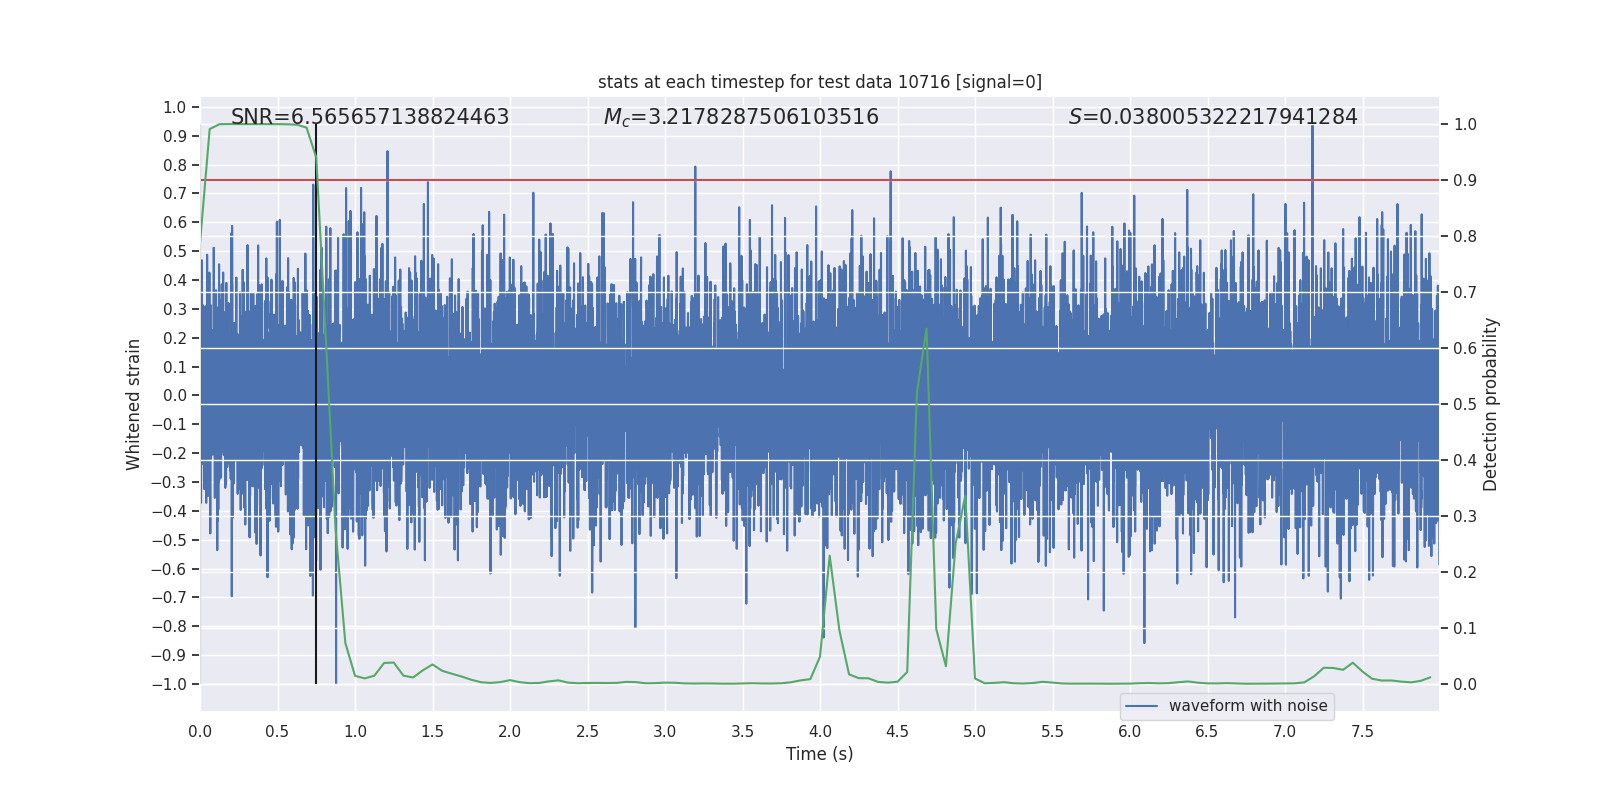Select the −0.7 tick on Whitened strain axis
This screenshot has height=800, width=1600.
pyautogui.click(x=168, y=597)
